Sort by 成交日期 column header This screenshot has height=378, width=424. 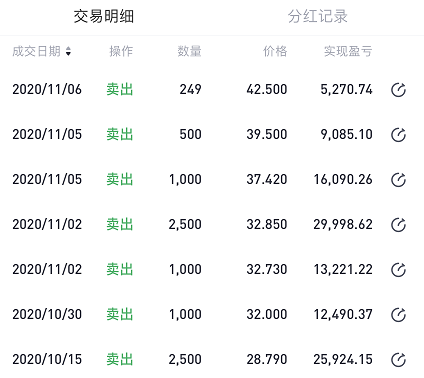pos(37,51)
